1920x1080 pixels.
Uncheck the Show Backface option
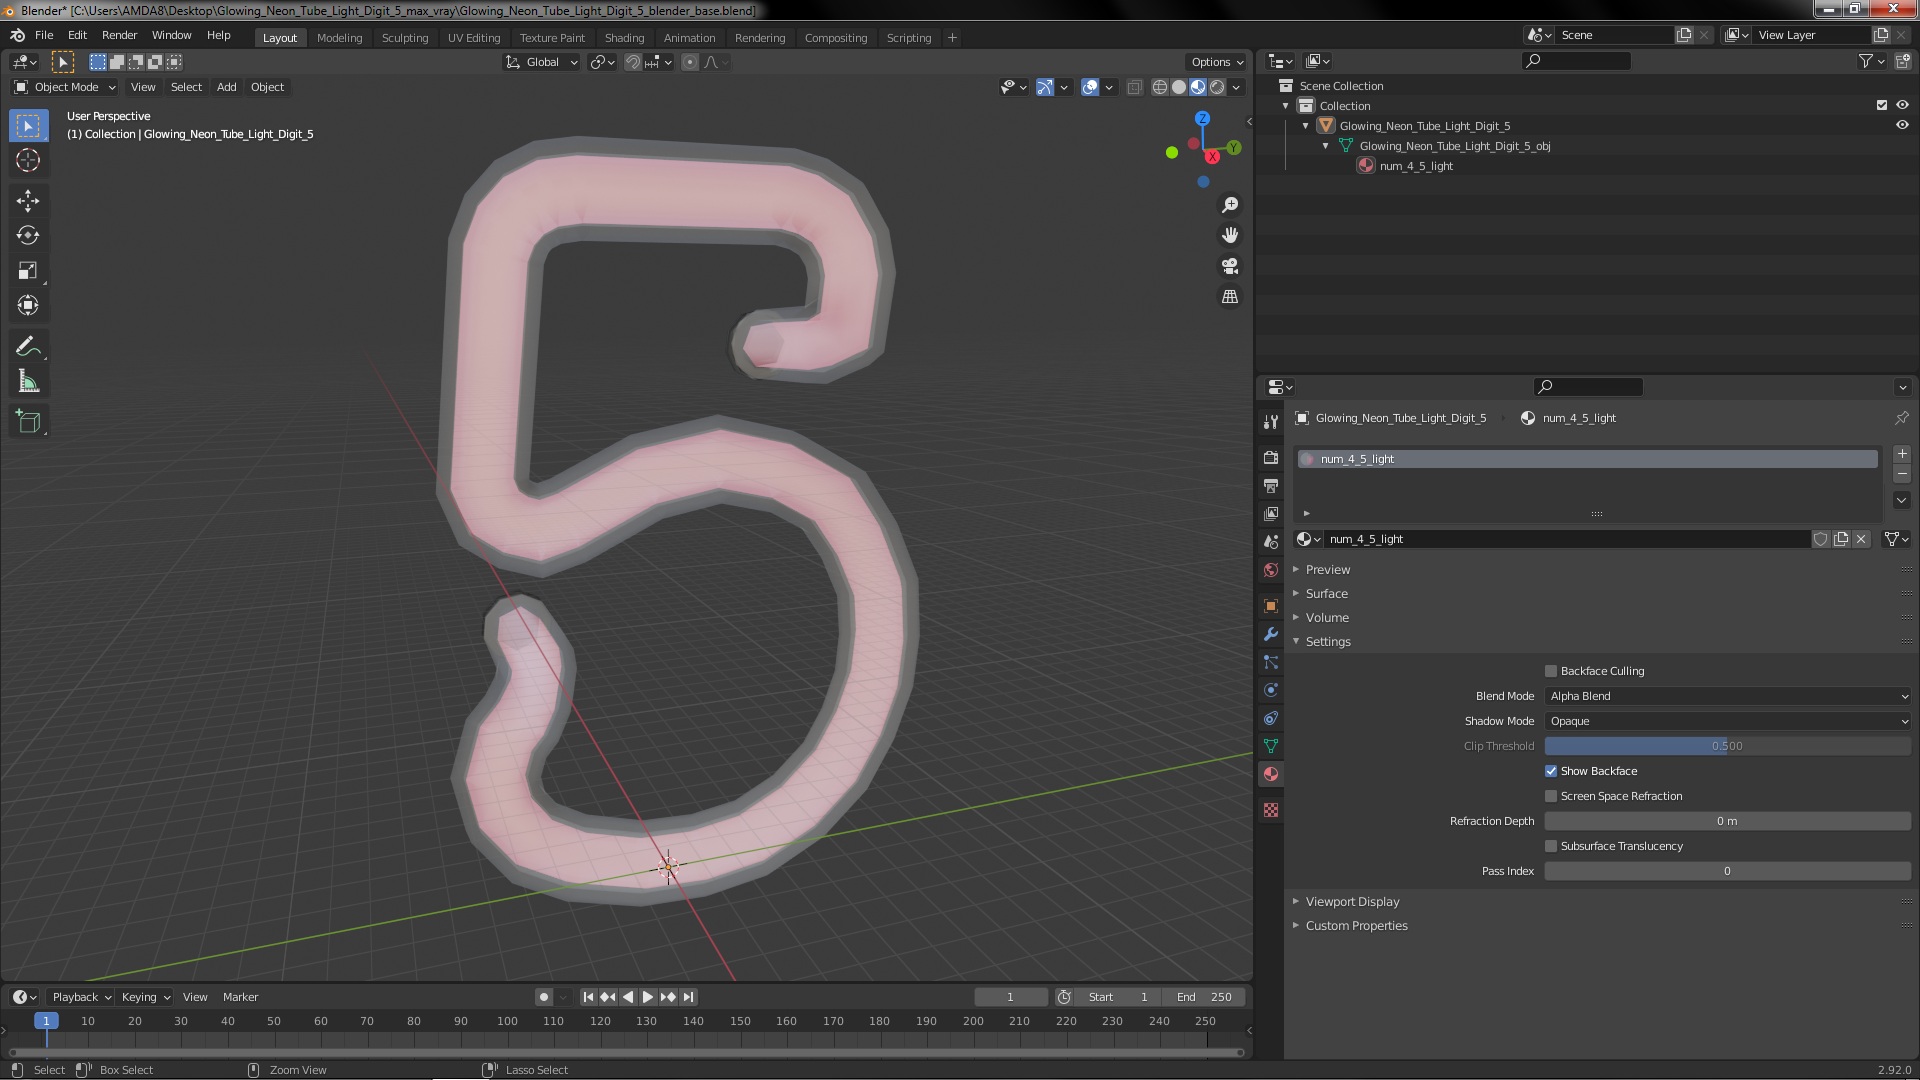pos(1551,771)
